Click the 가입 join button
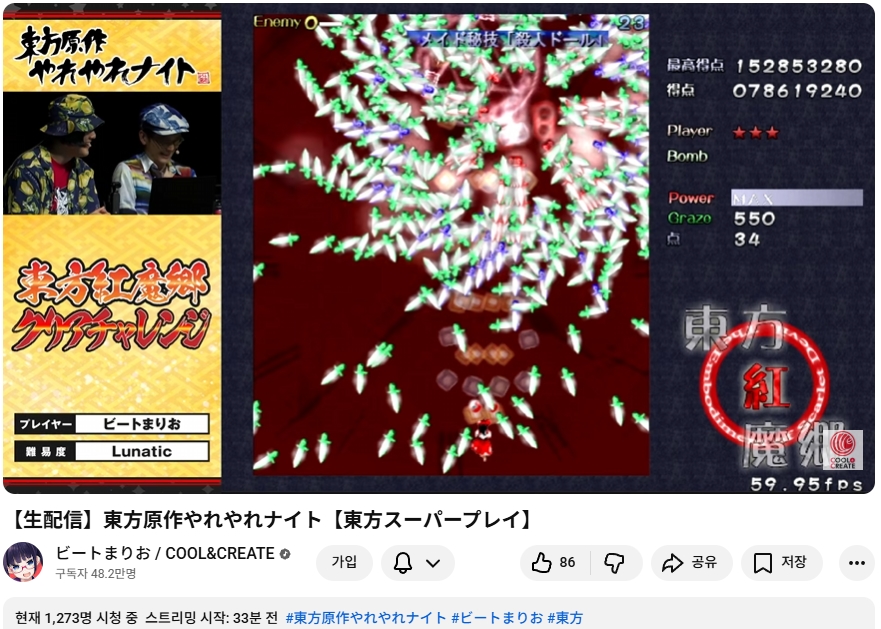 (344, 563)
